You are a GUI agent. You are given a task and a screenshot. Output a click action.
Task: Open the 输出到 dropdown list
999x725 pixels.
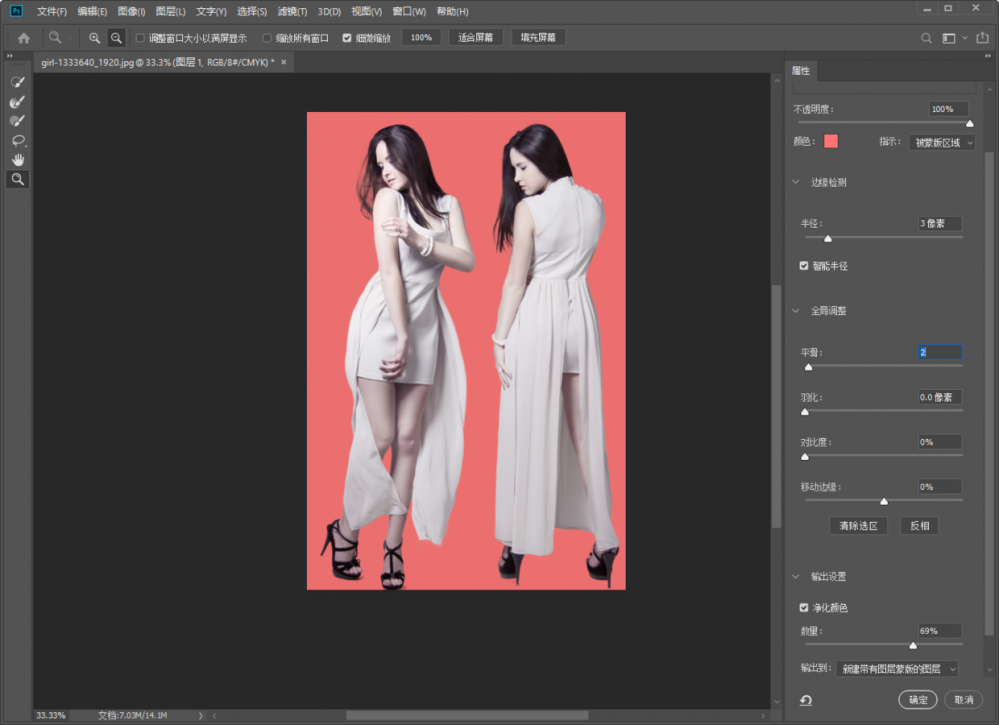(x=897, y=668)
